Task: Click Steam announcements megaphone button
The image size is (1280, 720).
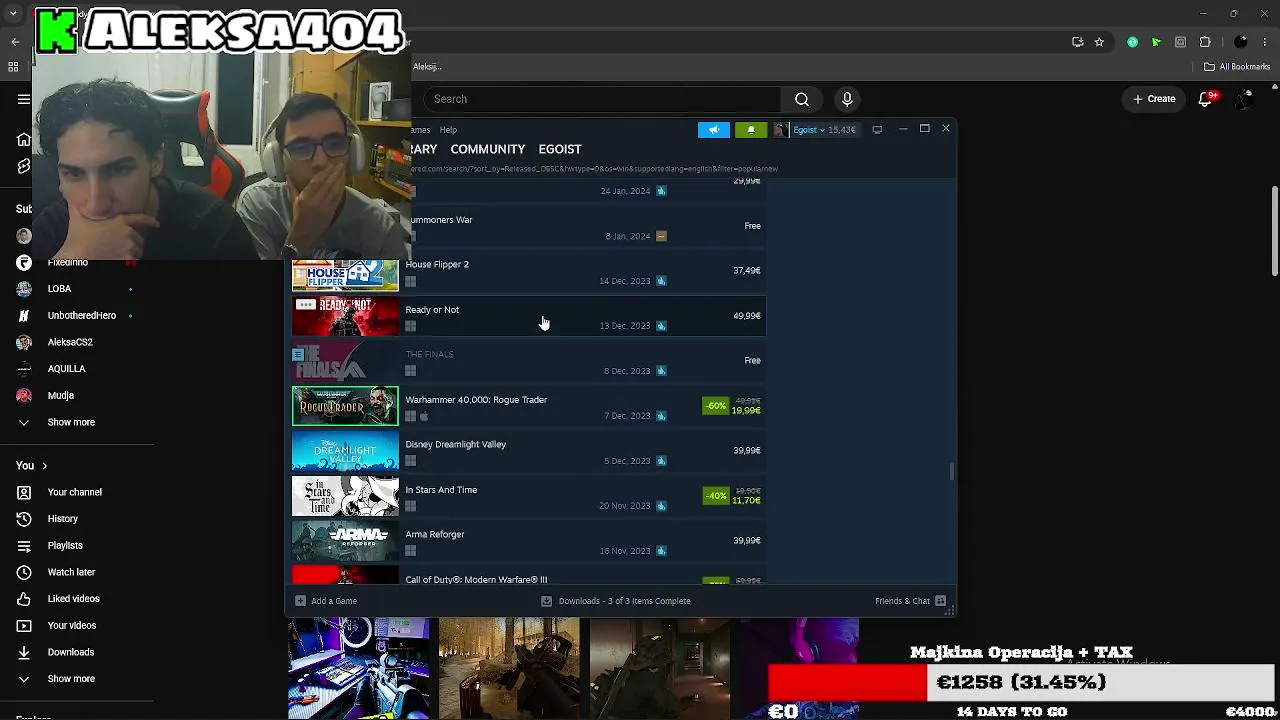Action: tap(714, 129)
